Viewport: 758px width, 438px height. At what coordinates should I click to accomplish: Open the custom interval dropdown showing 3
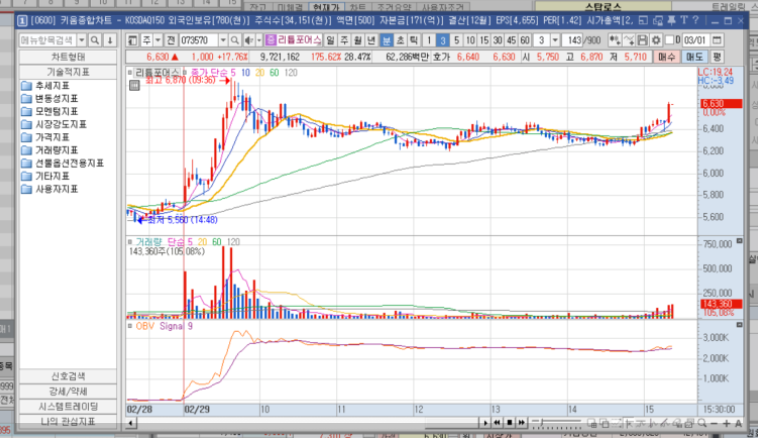tap(555, 40)
